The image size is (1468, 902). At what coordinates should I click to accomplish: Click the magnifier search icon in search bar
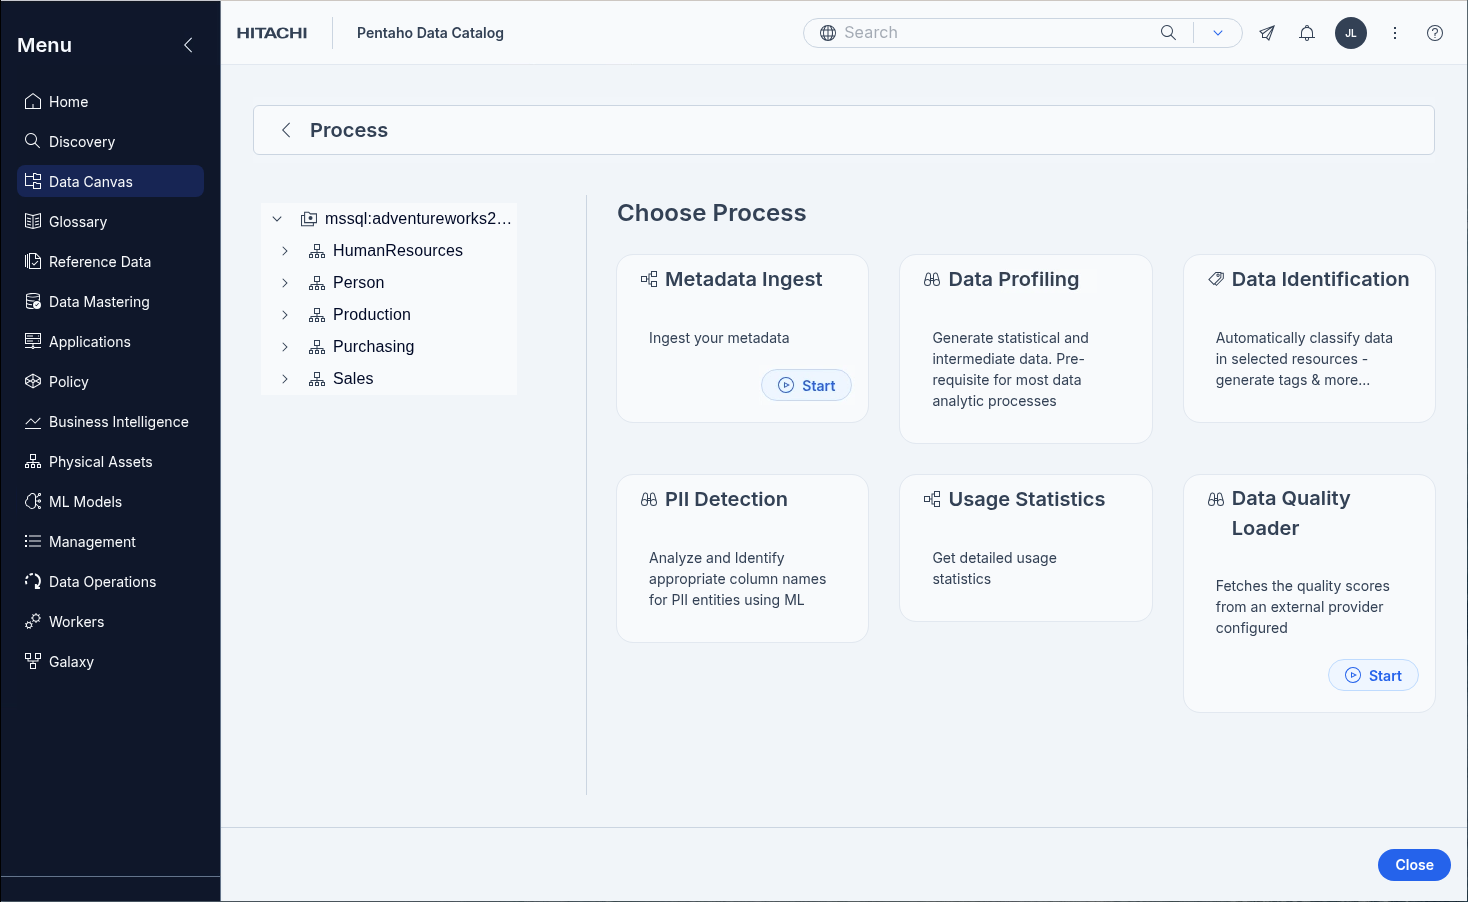[x=1168, y=33]
